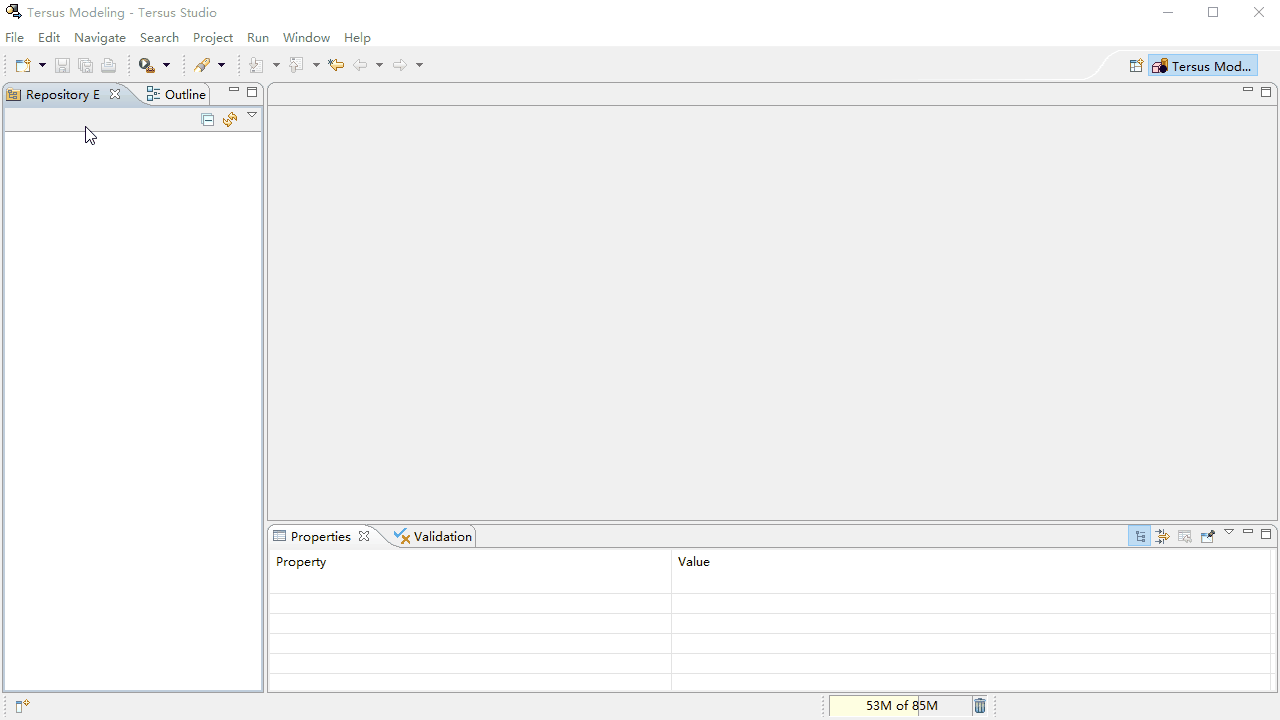Open the External Tools dropdown arrow
Viewport: 1280px width, 720px height.
pyautogui.click(x=166, y=65)
